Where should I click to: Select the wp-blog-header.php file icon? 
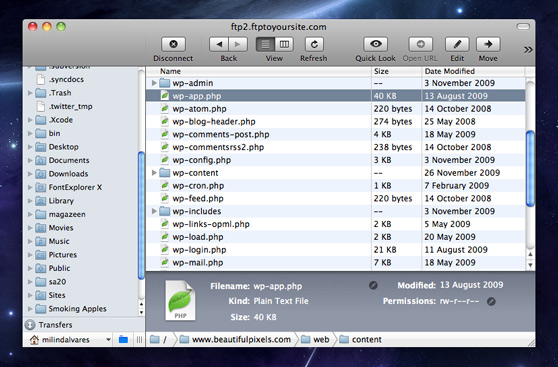pos(164,121)
